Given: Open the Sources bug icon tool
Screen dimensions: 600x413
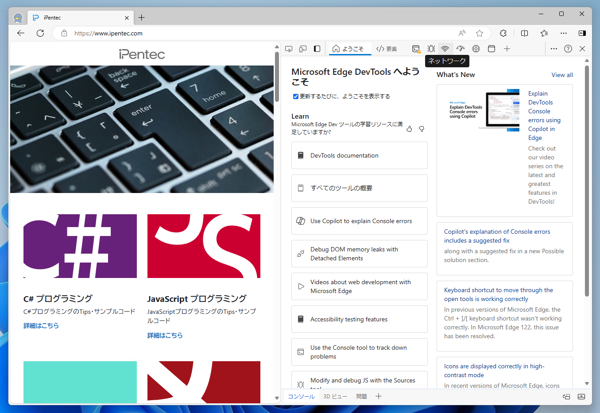Looking at the screenshot, I should [431, 49].
